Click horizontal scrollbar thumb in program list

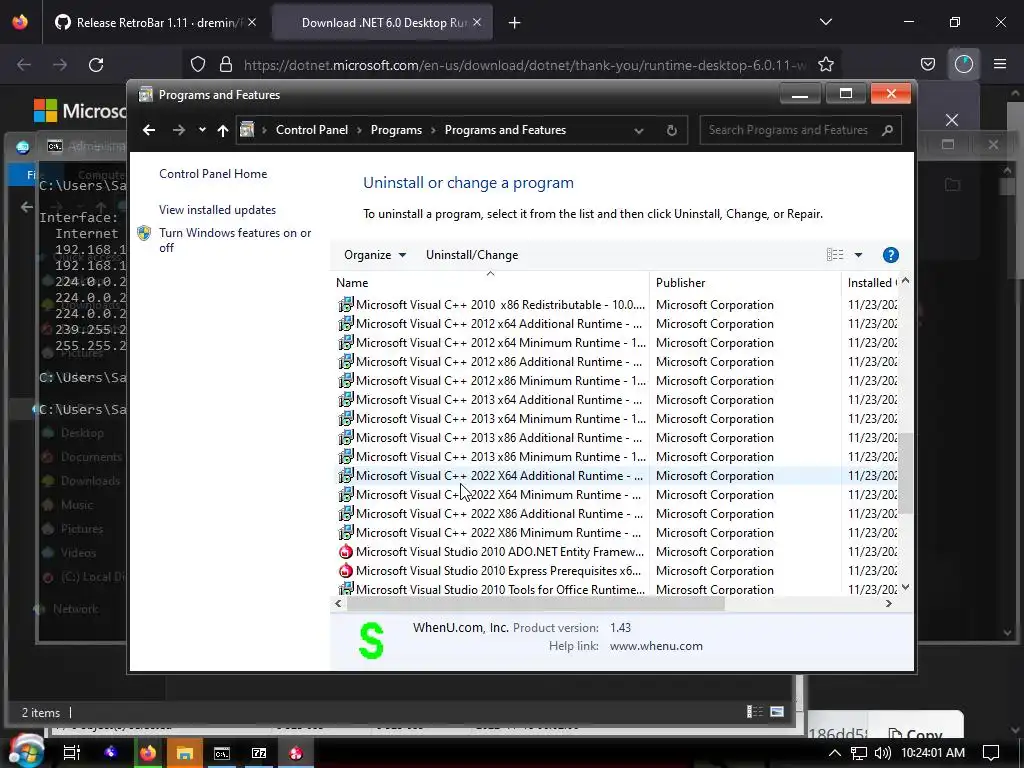click(536, 603)
